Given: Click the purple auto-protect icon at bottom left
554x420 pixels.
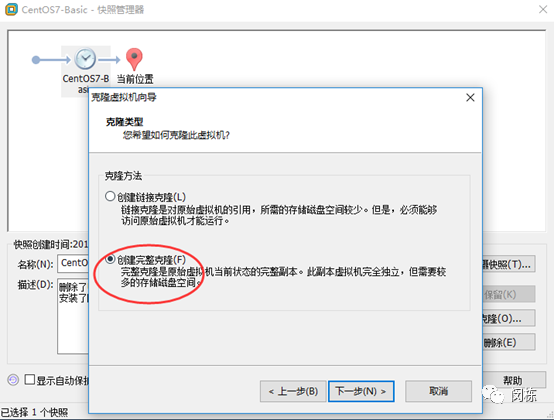Looking at the screenshot, I should 13,380.
